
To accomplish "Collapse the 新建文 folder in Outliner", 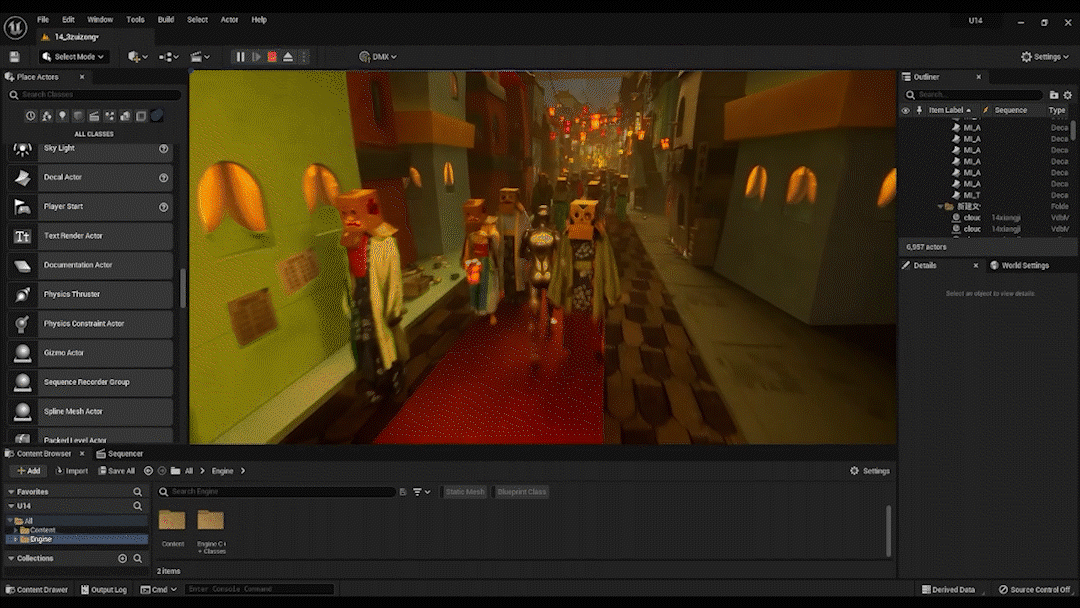I will tap(940, 207).
